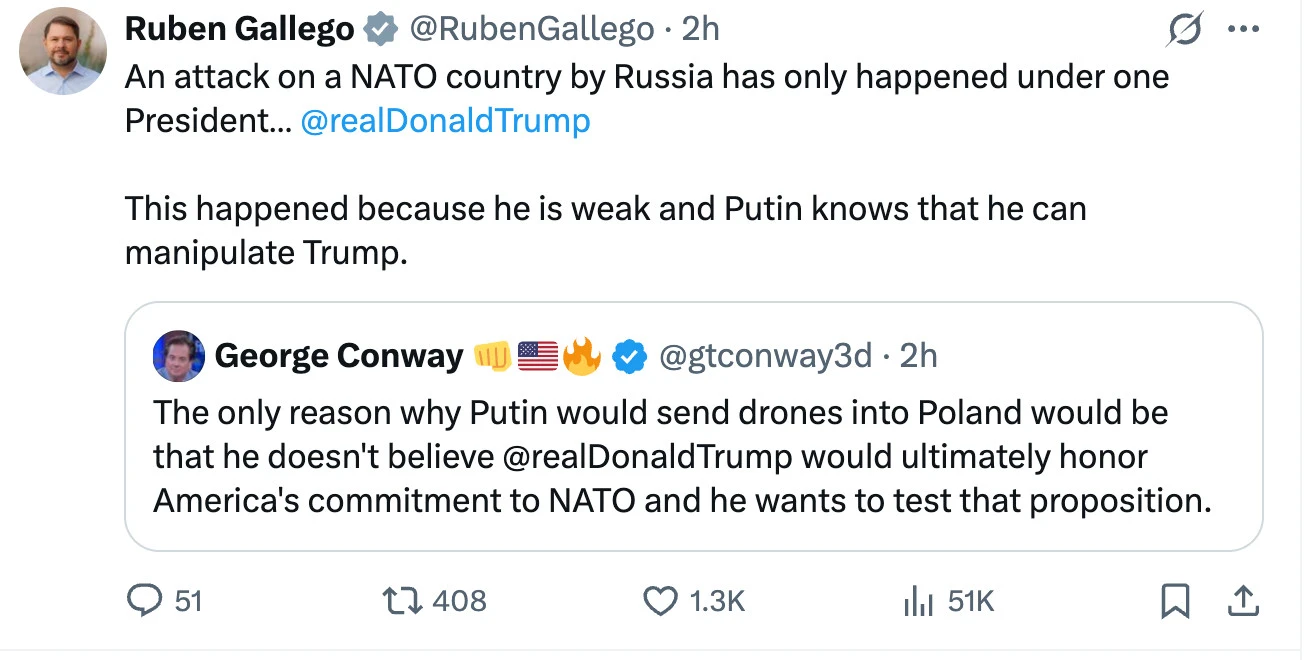Like the tweet with heart icon
The width and height of the screenshot is (1316, 660).
[x=659, y=600]
